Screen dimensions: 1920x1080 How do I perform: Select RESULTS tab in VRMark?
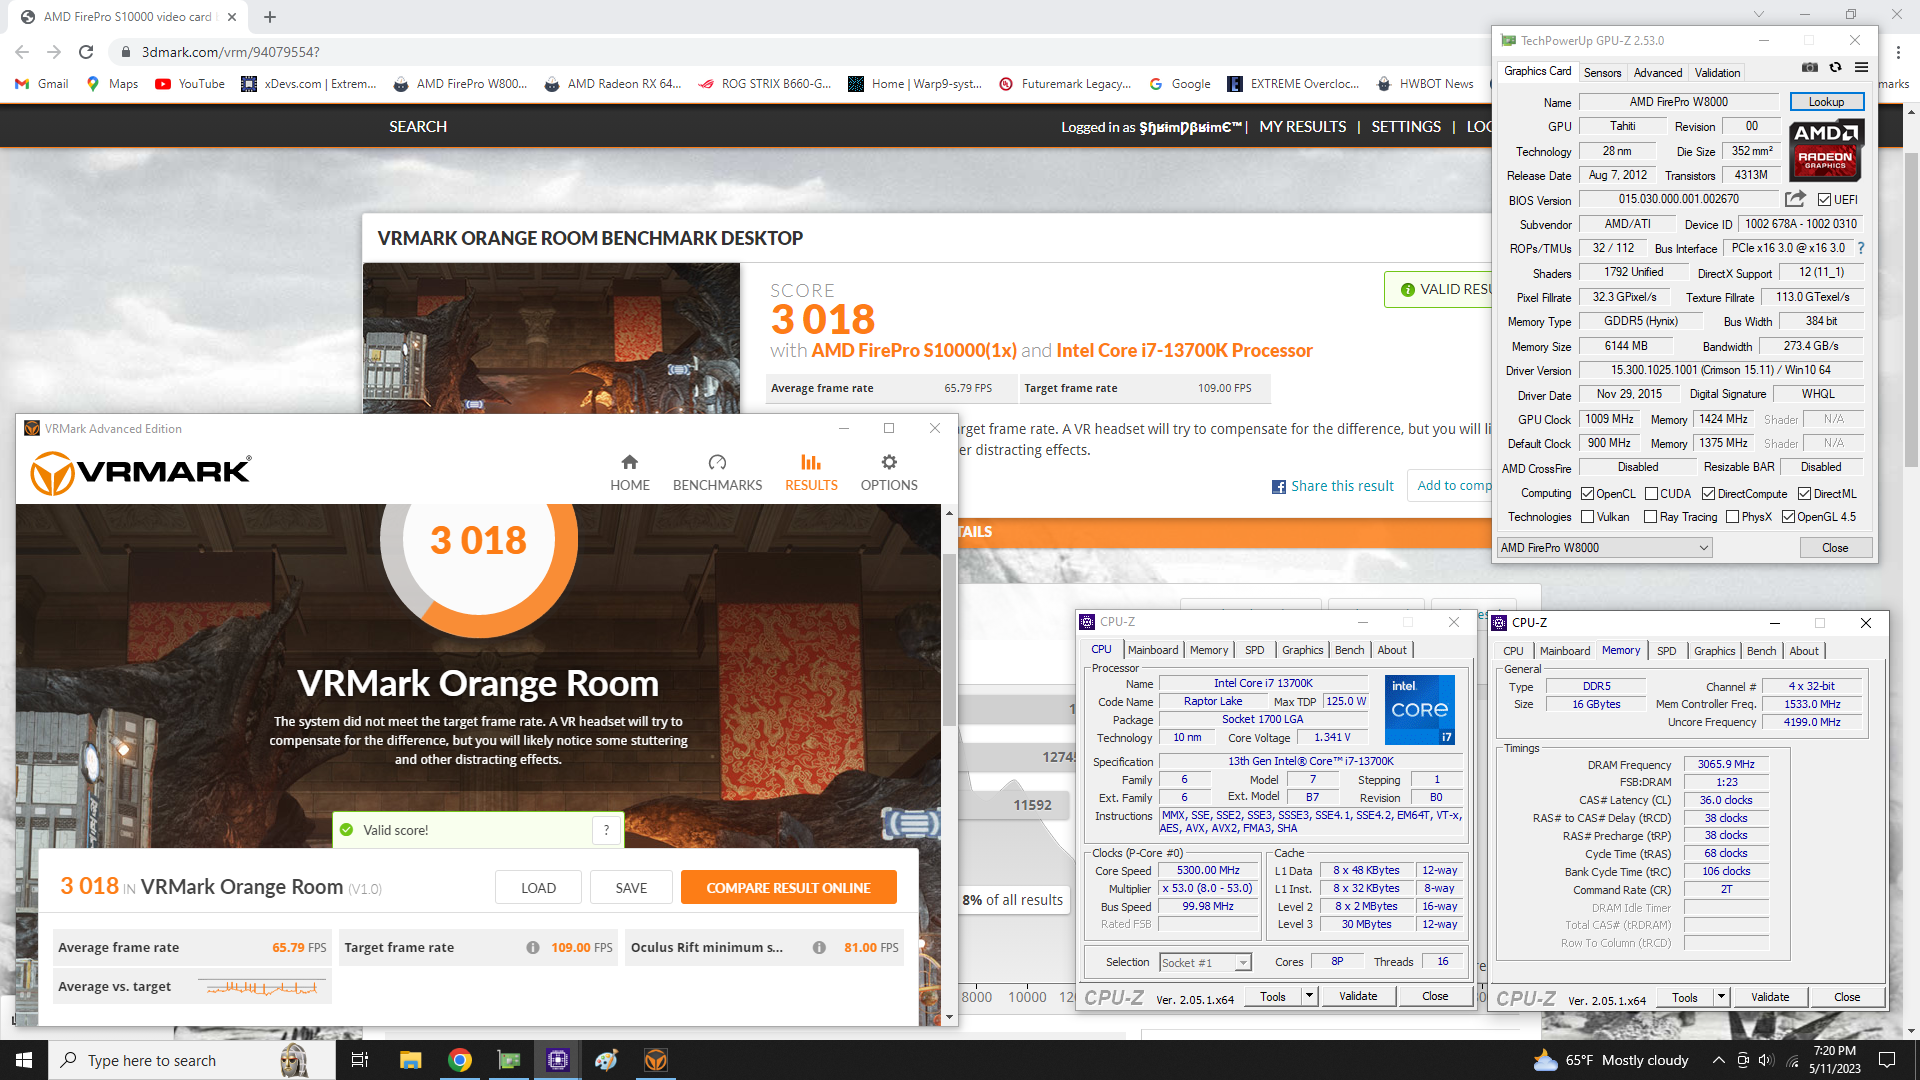click(811, 473)
